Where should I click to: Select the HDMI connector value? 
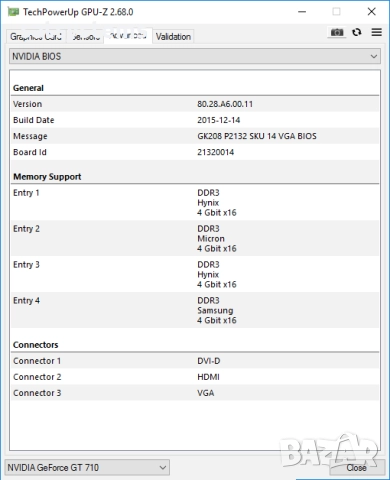pyautogui.click(x=208, y=377)
